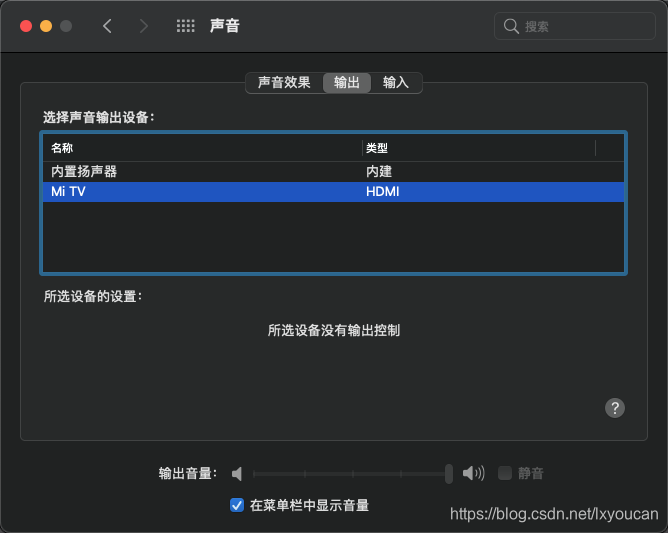Click the output volume slider knob
The height and width of the screenshot is (533, 668).
click(x=449, y=473)
